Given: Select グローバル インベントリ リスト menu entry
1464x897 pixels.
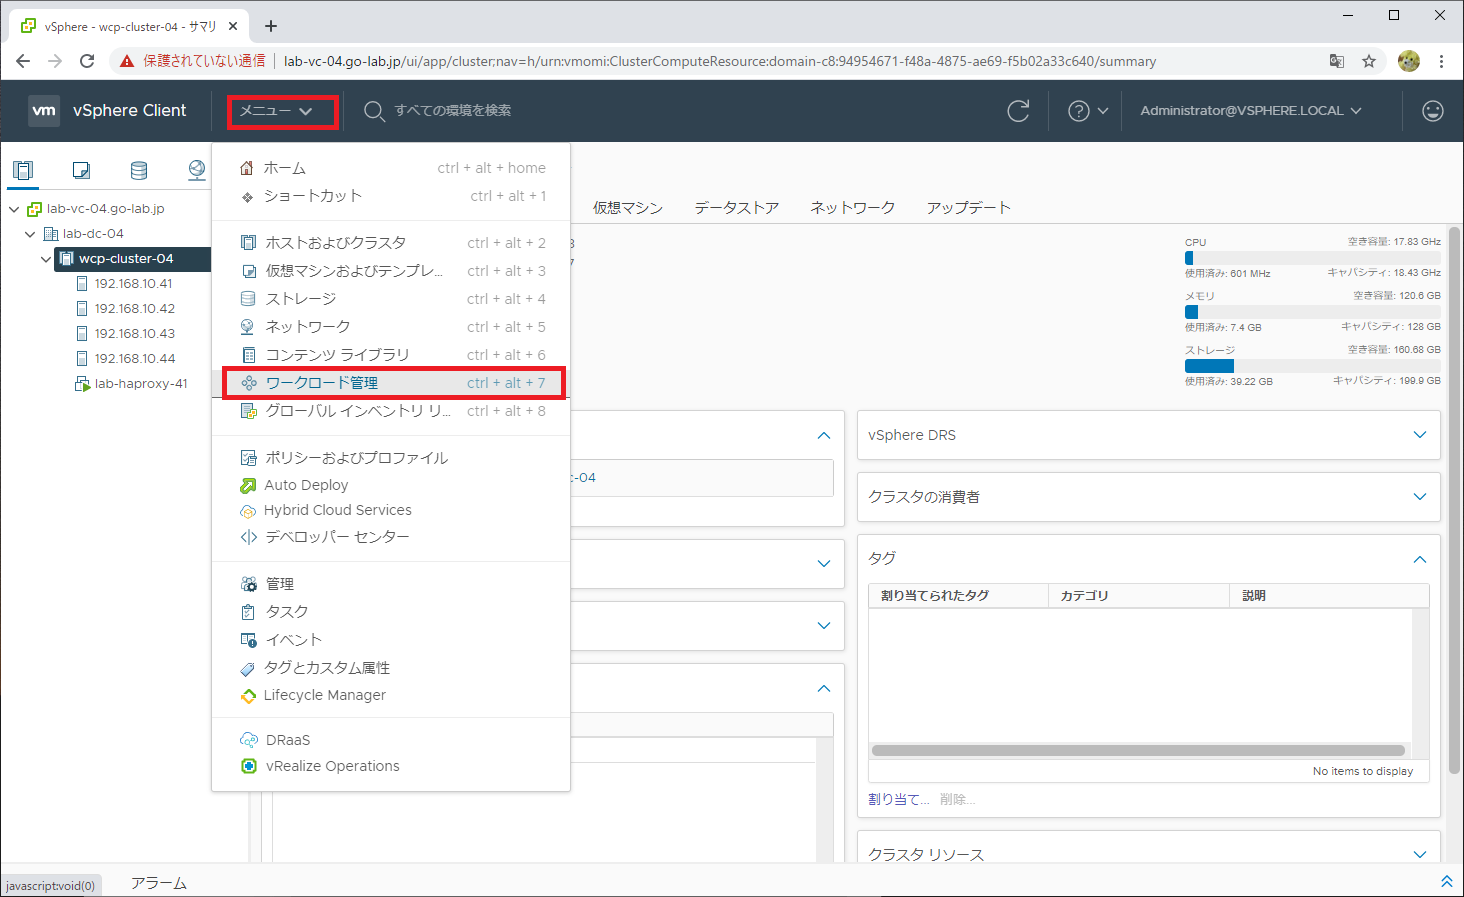Looking at the screenshot, I should (x=391, y=411).
